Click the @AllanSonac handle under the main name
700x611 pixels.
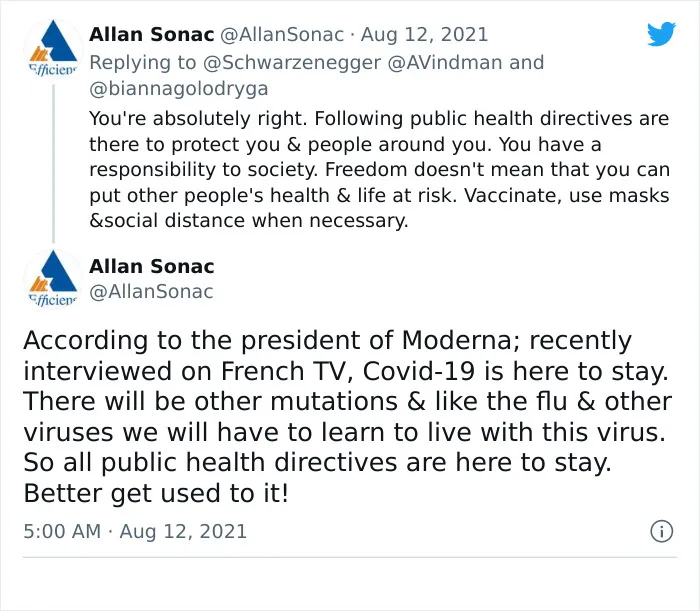(x=151, y=291)
